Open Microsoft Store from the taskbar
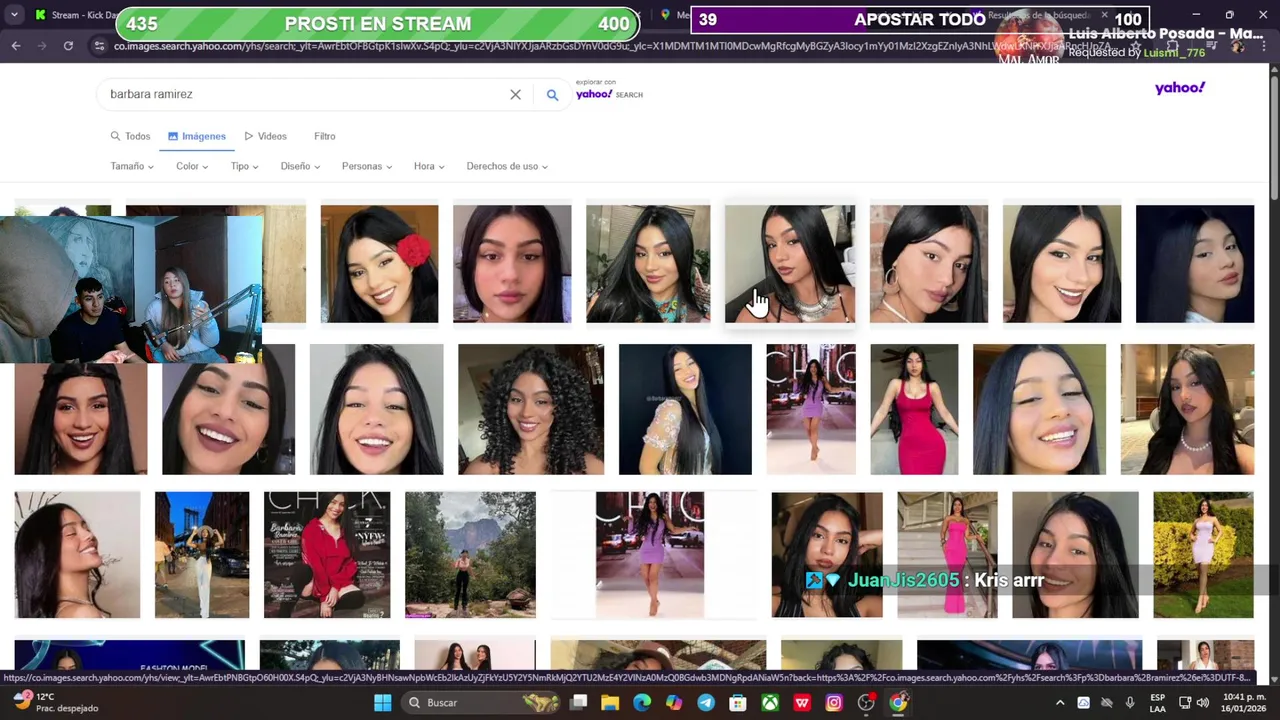Viewport: 1280px width, 720px height. coord(738,703)
